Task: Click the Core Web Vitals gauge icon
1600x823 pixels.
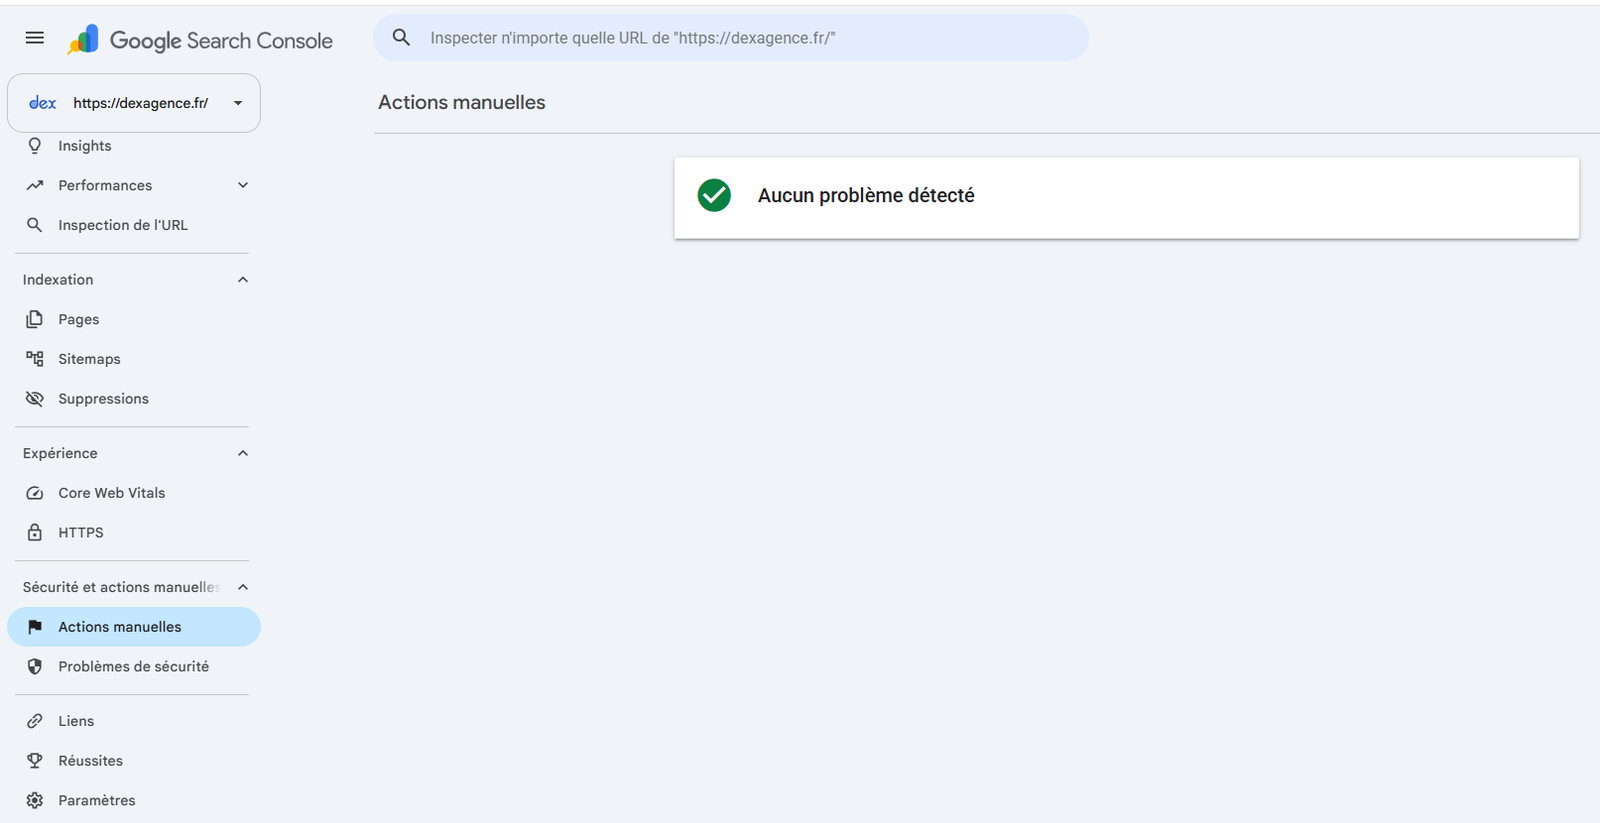Action: (35, 493)
